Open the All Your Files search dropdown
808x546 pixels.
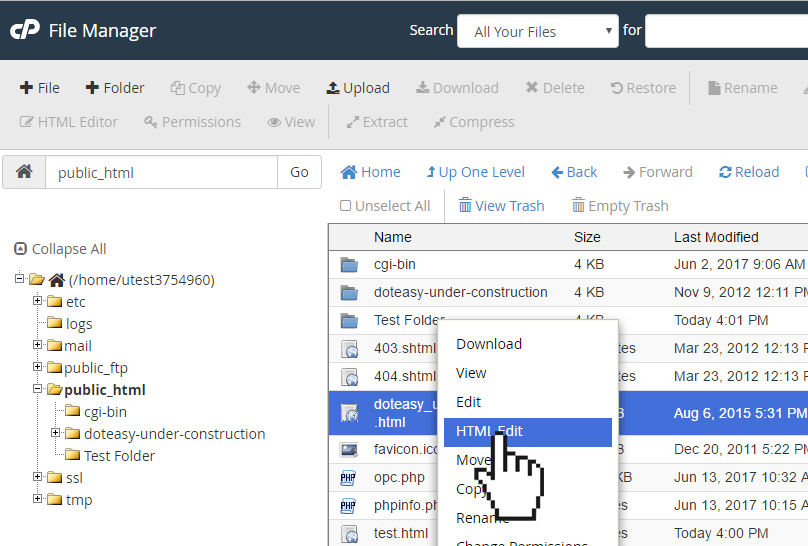click(x=537, y=31)
